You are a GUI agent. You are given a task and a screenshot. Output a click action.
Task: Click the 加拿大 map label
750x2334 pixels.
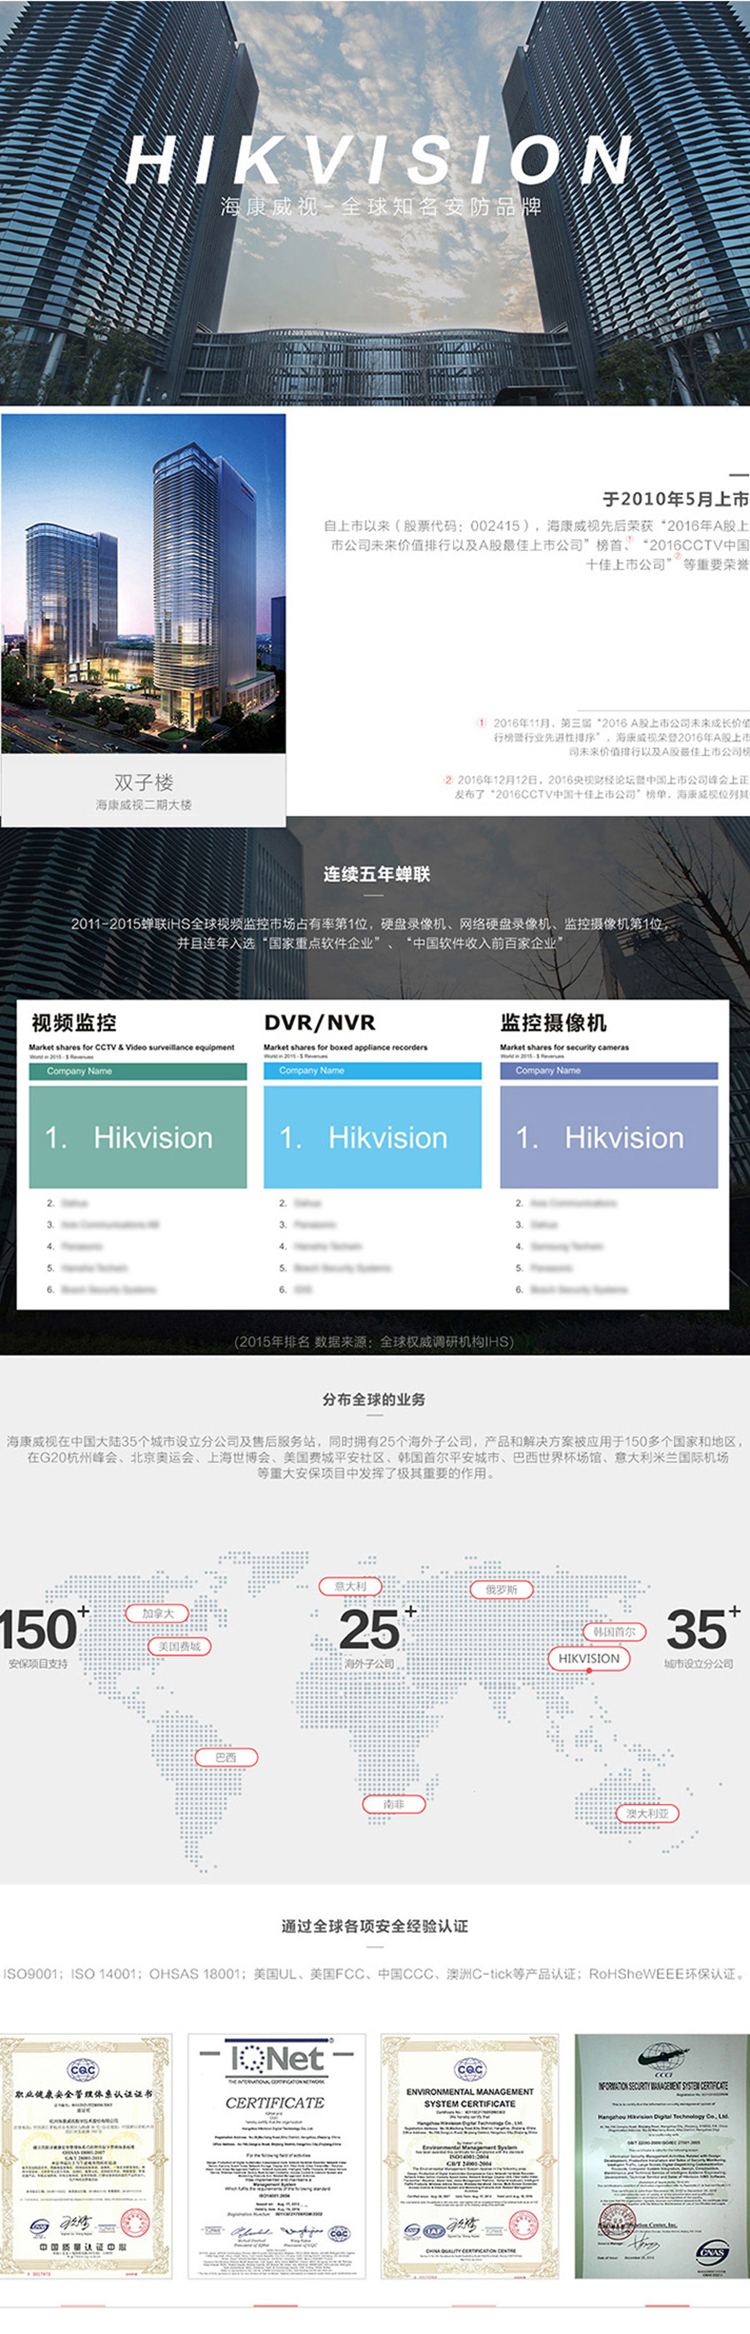tap(157, 1613)
